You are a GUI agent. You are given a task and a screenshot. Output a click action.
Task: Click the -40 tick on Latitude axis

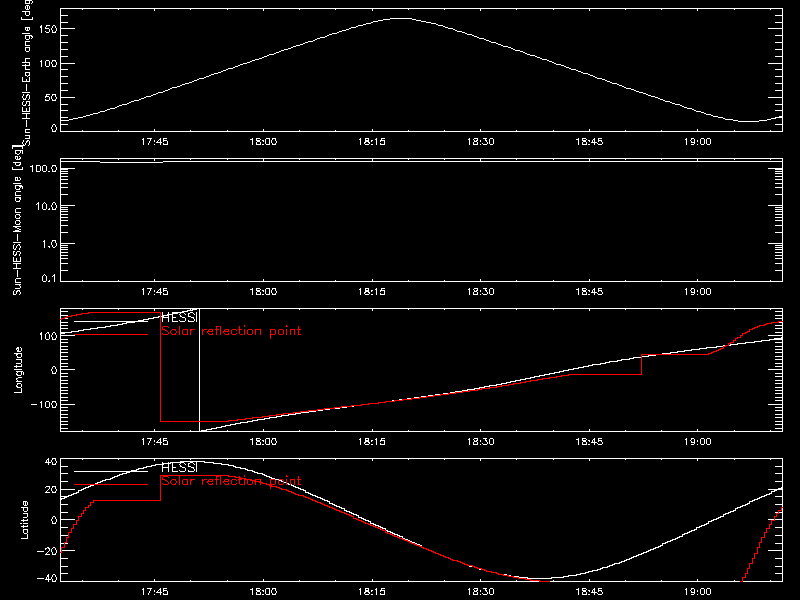[47, 579]
